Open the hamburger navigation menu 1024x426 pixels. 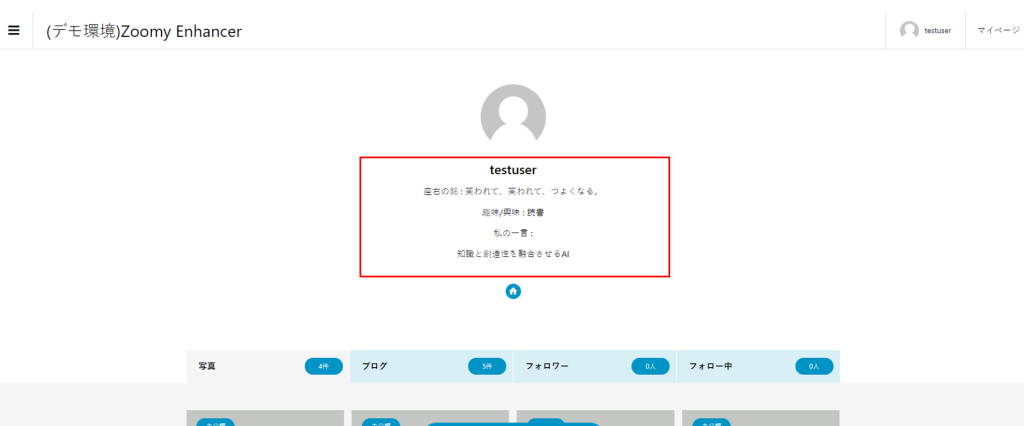[x=14, y=30]
